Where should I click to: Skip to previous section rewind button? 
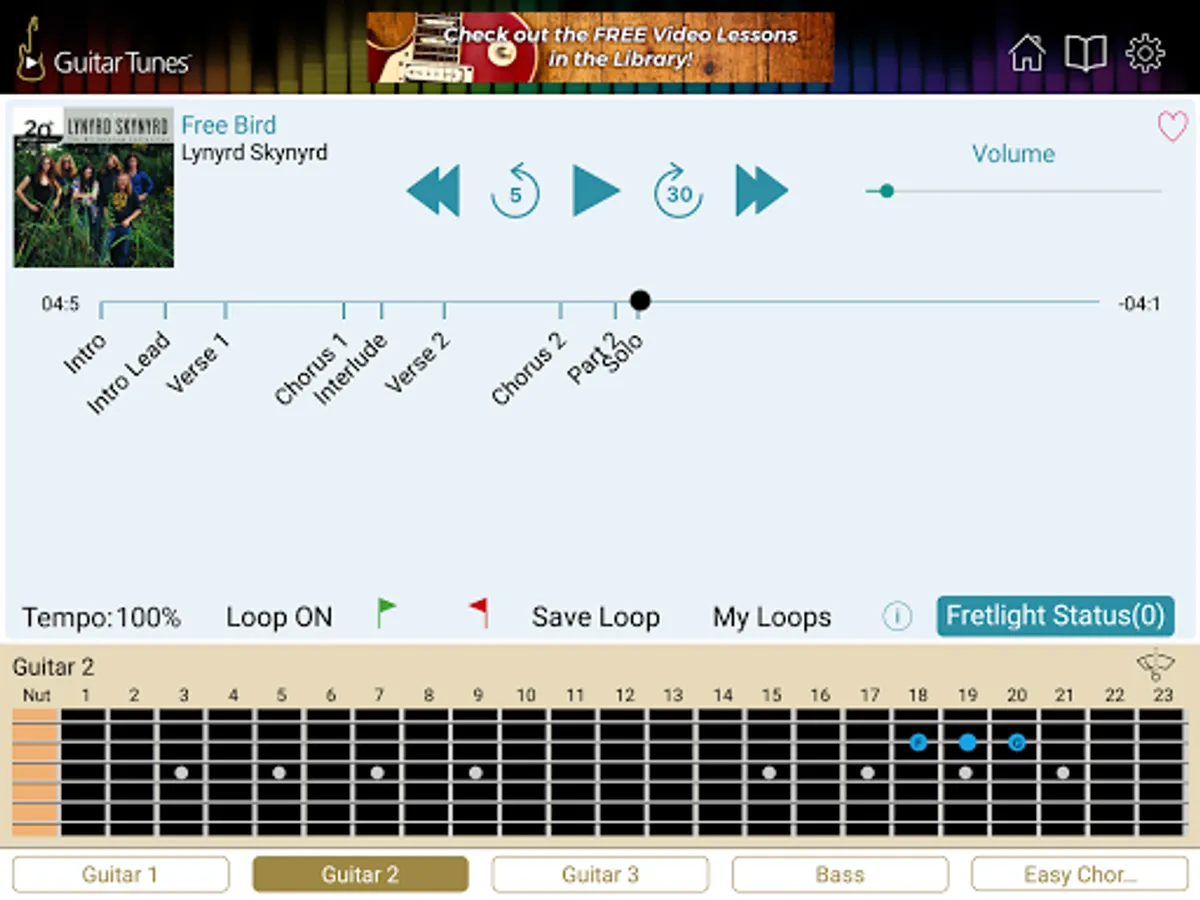[x=433, y=190]
